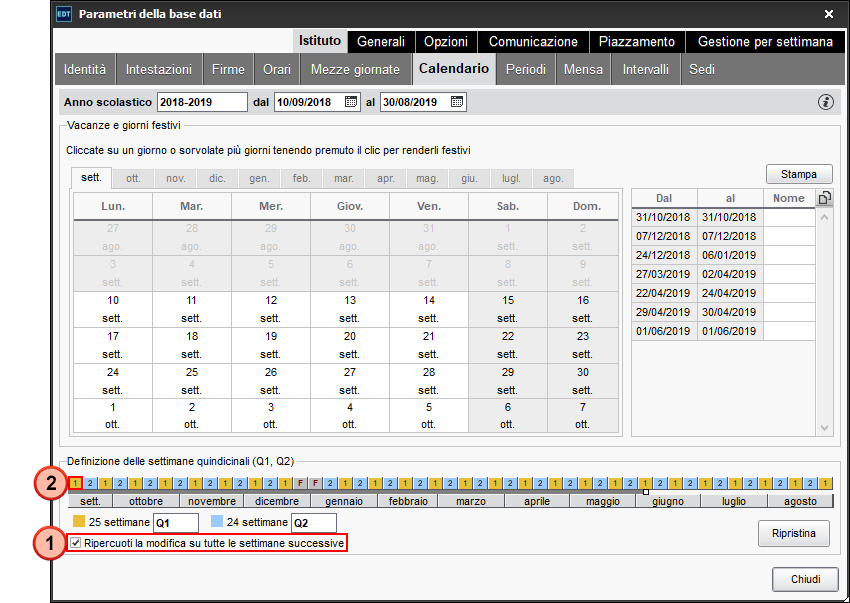This screenshot has height=603, width=850.
Task: Select the 14 sett. day cell
Action: pos(429,309)
